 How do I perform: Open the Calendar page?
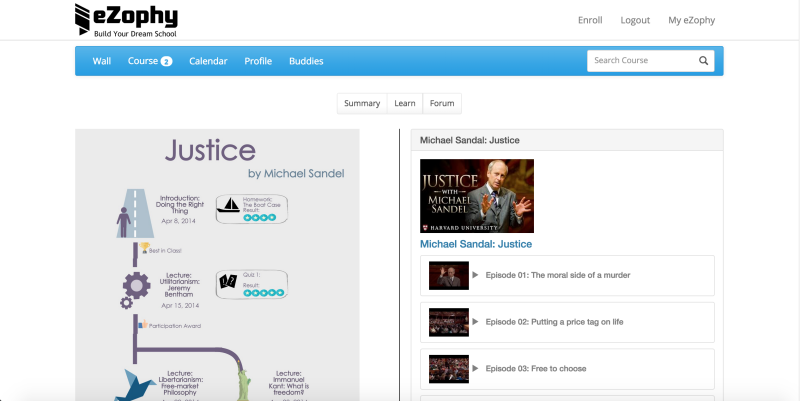click(x=208, y=61)
